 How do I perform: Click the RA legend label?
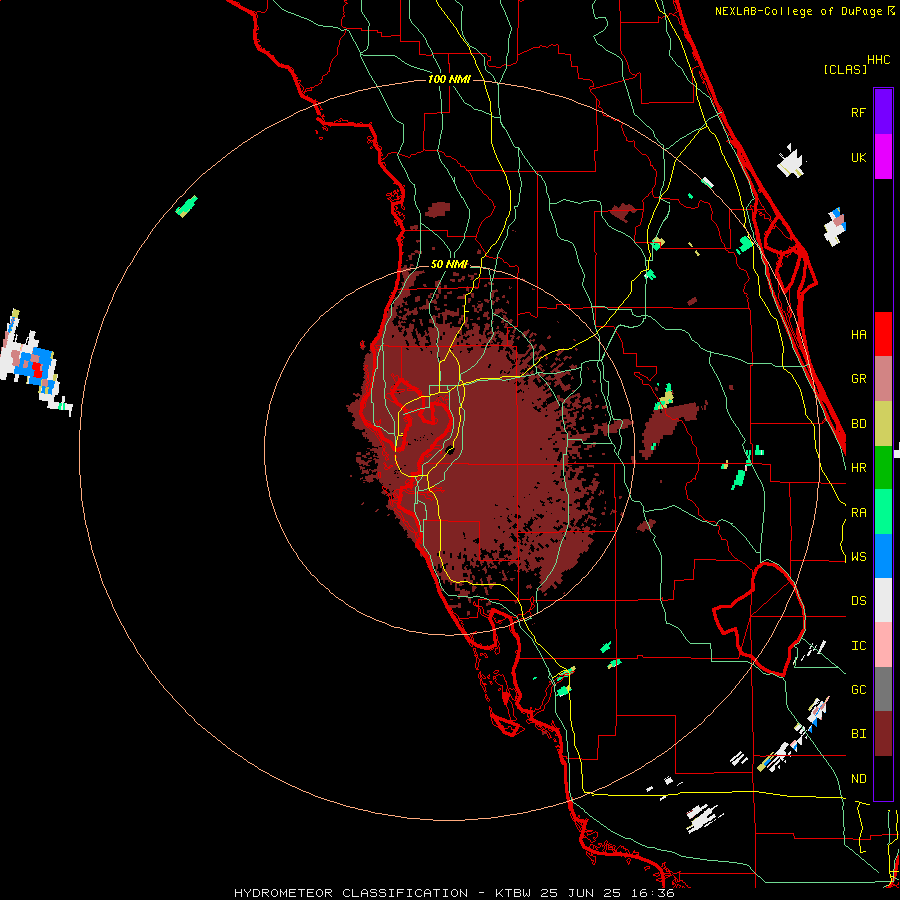click(x=858, y=513)
